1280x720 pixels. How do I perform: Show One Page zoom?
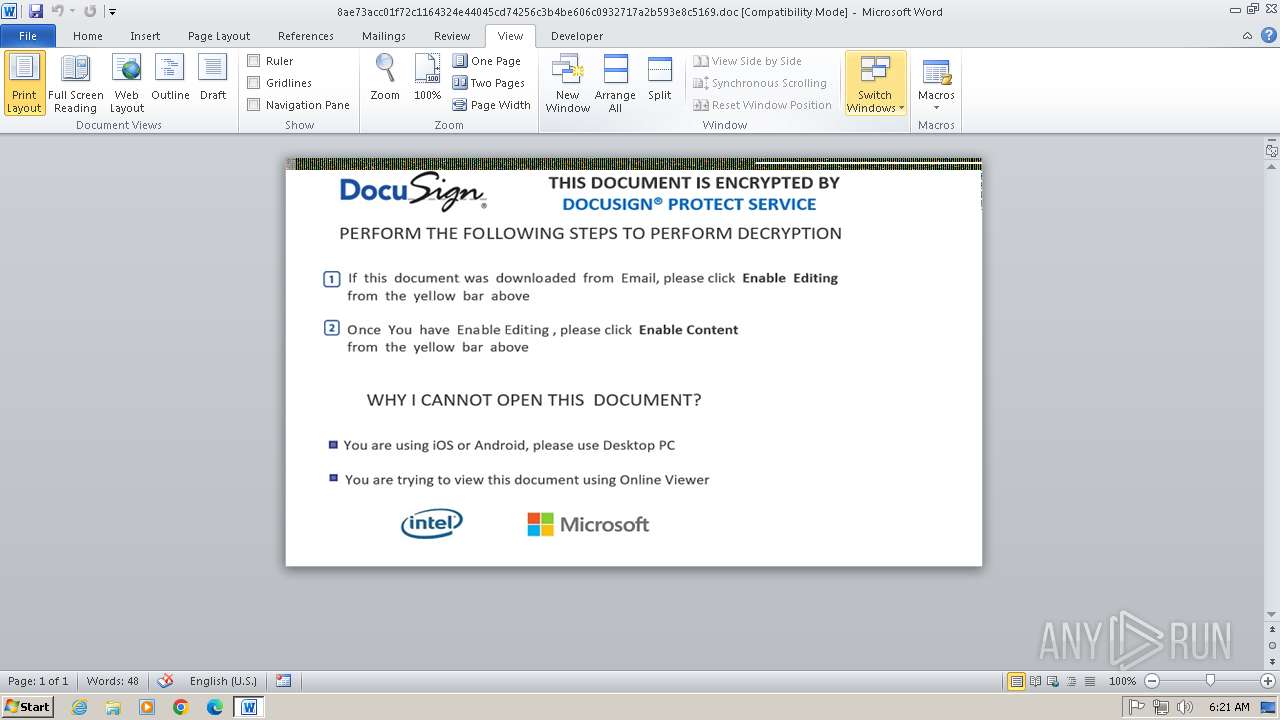point(487,61)
